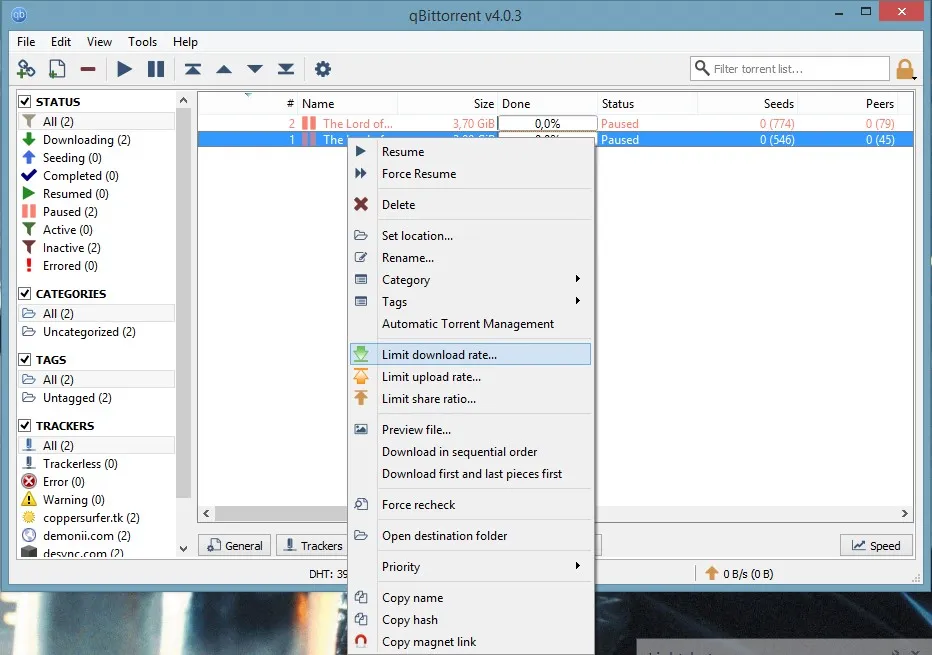This screenshot has width=932, height=655.
Task: Sort by the Seeds column header
Action: click(x=747, y=103)
